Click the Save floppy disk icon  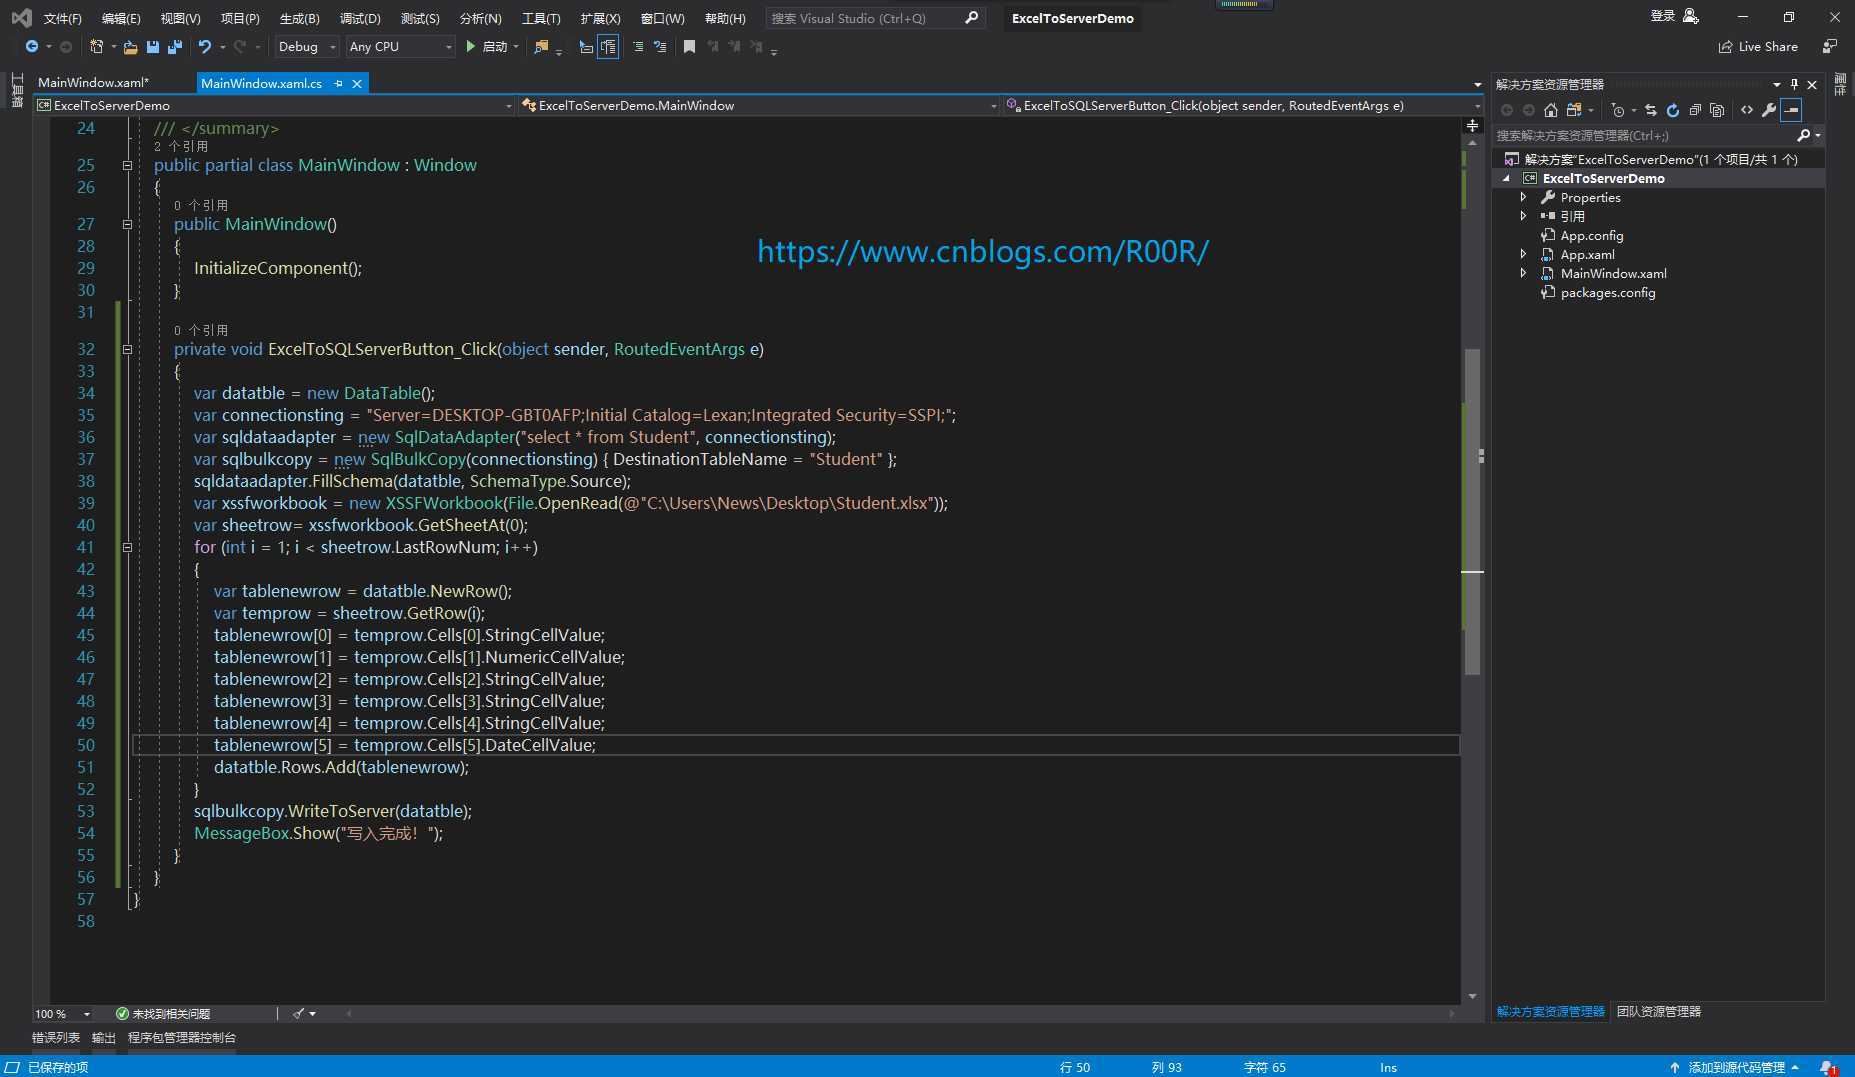tap(153, 47)
